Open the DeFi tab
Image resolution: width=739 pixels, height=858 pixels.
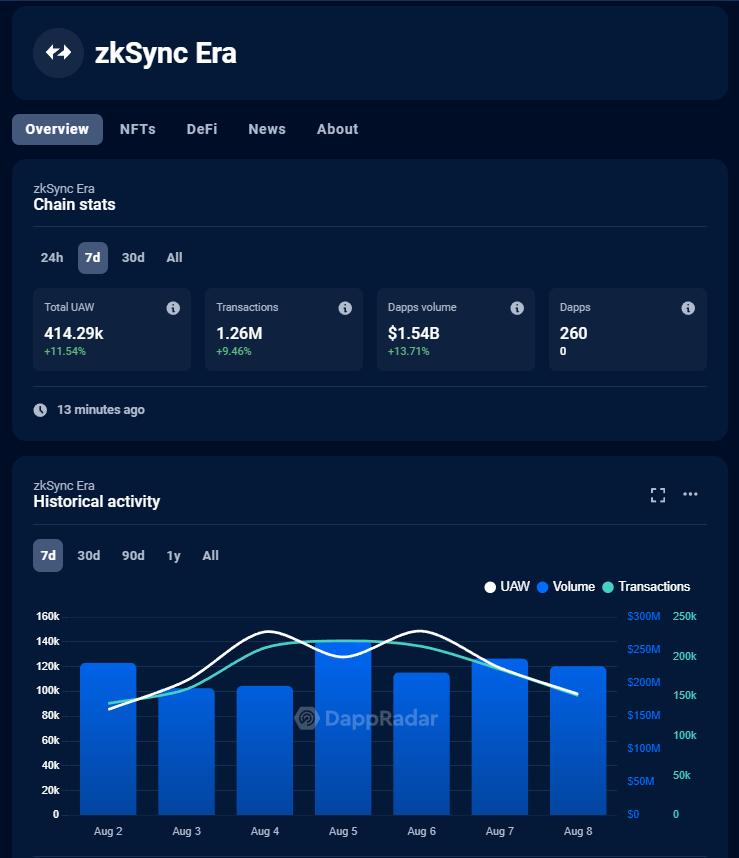tap(202, 129)
